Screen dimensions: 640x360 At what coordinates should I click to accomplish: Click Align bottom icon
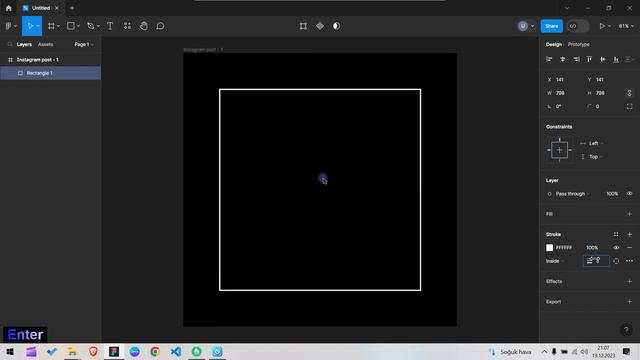616,60
